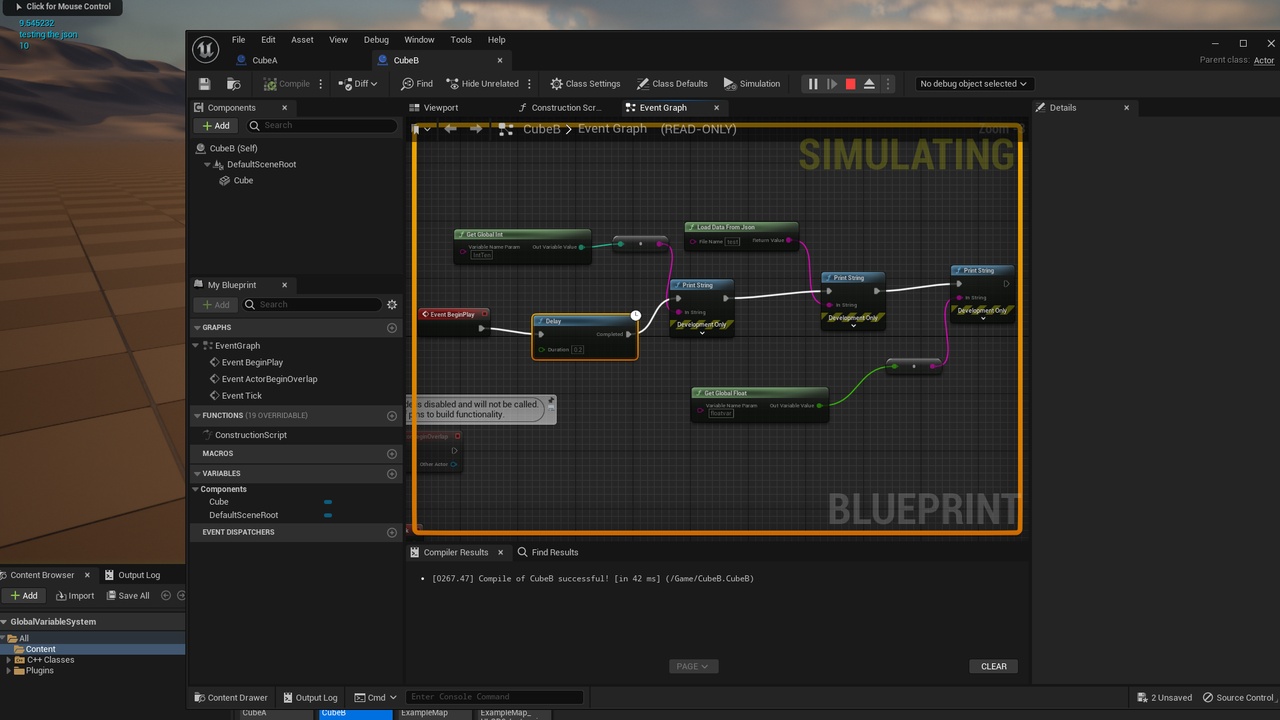
Task: Click the Browse to asset icon
Action: pos(233,84)
